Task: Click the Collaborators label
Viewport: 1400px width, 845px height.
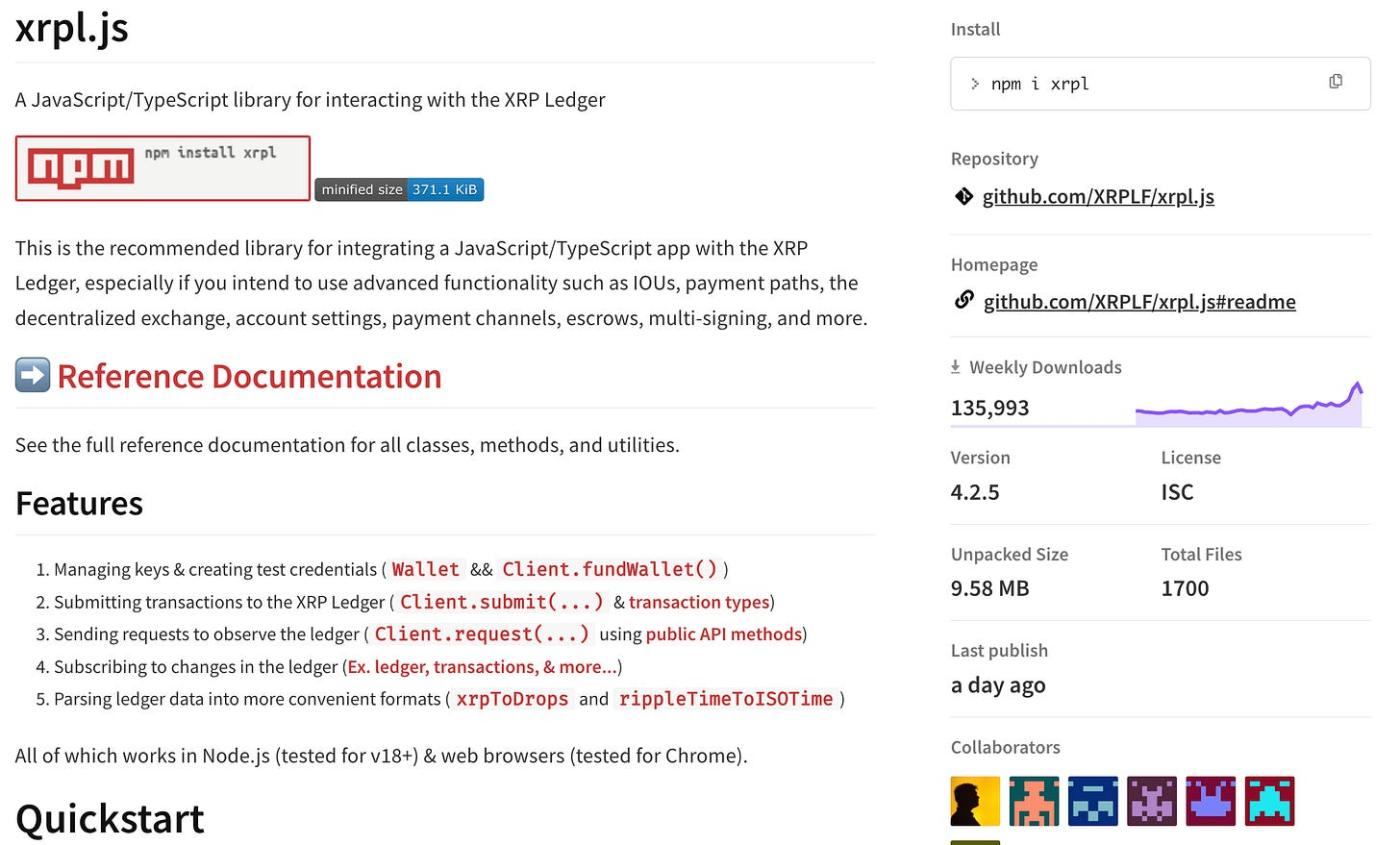Action: [x=1005, y=747]
